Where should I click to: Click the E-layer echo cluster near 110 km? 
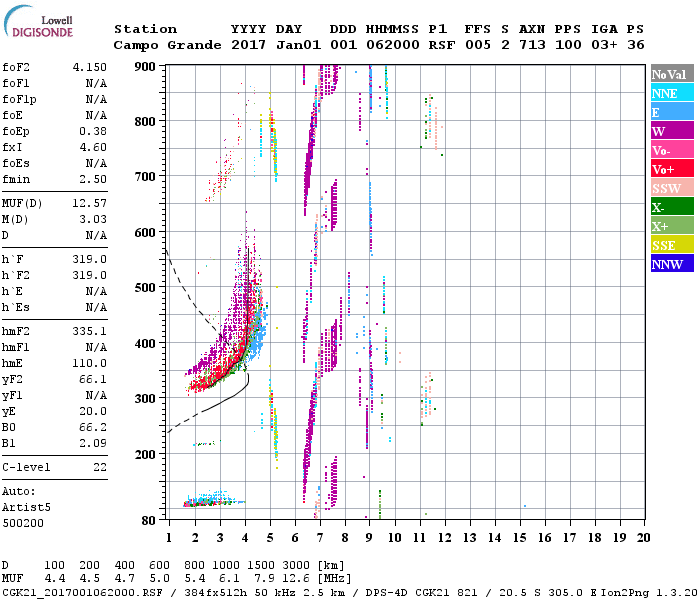(214, 500)
